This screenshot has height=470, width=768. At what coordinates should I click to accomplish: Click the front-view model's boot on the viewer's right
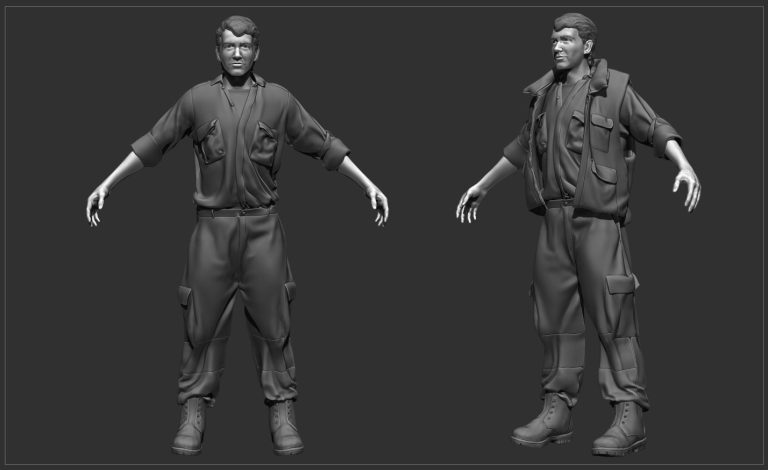pos(283,427)
